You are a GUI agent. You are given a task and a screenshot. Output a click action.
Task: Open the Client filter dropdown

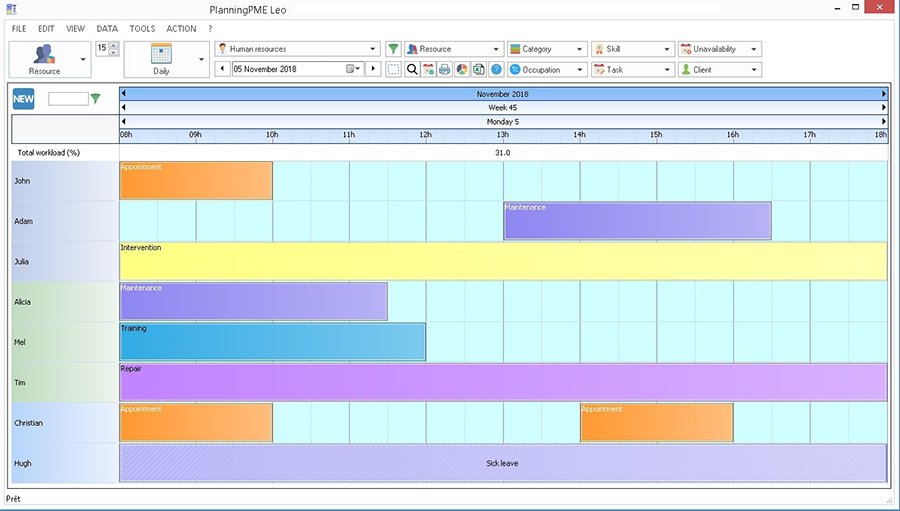point(720,69)
